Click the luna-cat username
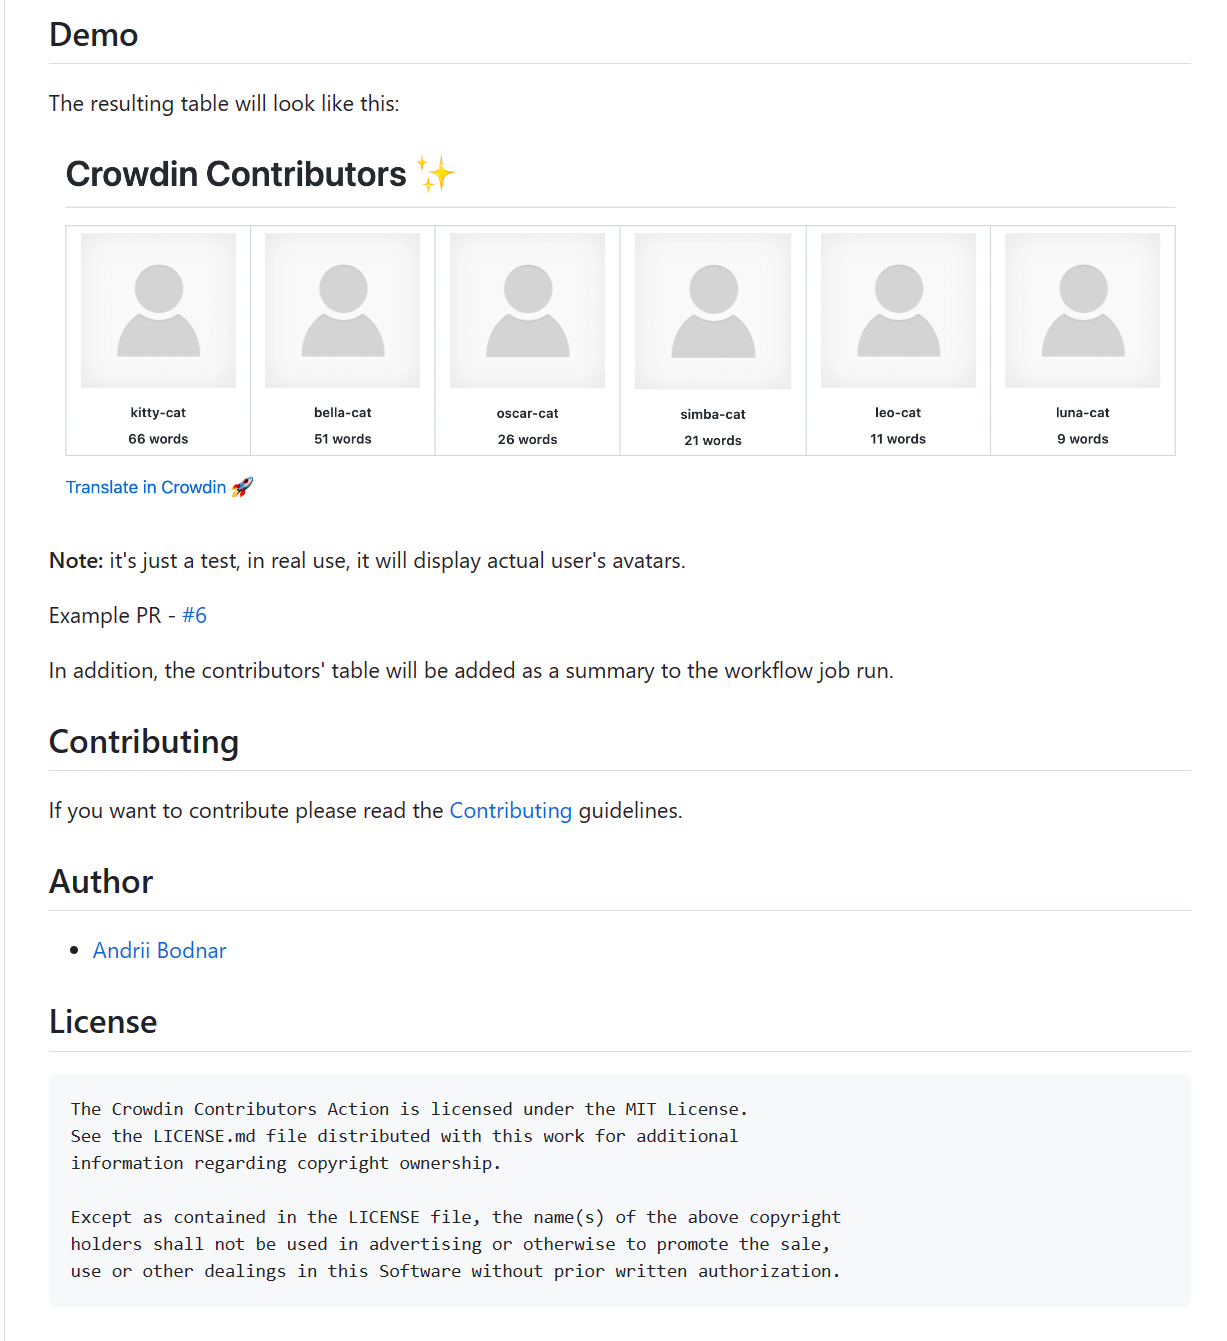 1083,412
